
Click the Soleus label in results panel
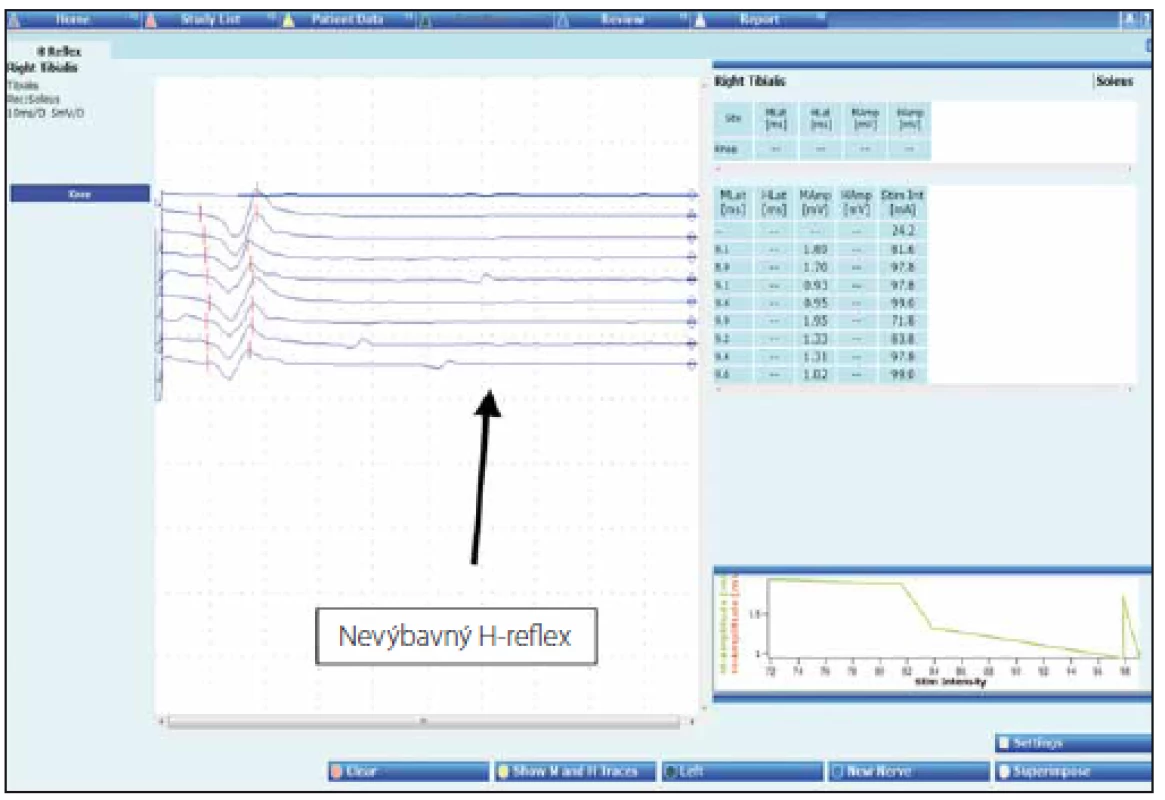point(1114,81)
